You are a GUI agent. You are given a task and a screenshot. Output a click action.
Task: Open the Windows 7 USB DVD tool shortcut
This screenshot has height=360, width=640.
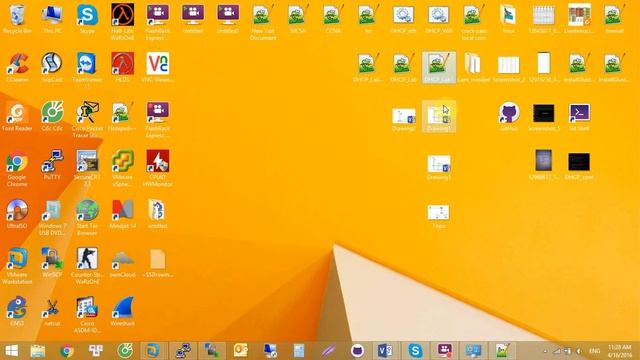(x=52, y=217)
